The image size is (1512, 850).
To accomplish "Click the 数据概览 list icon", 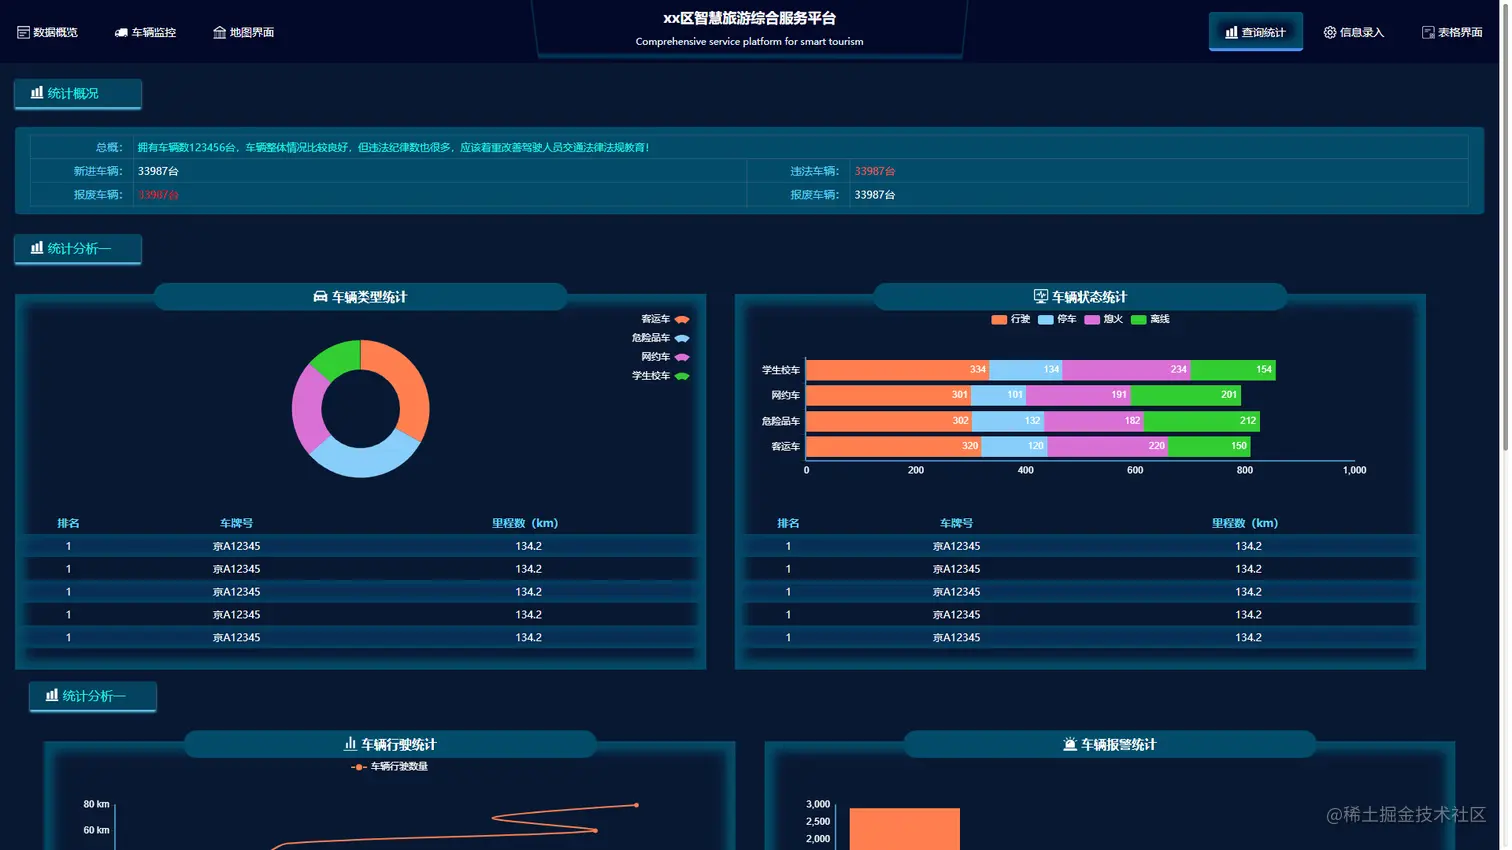I will coord(23,32).
